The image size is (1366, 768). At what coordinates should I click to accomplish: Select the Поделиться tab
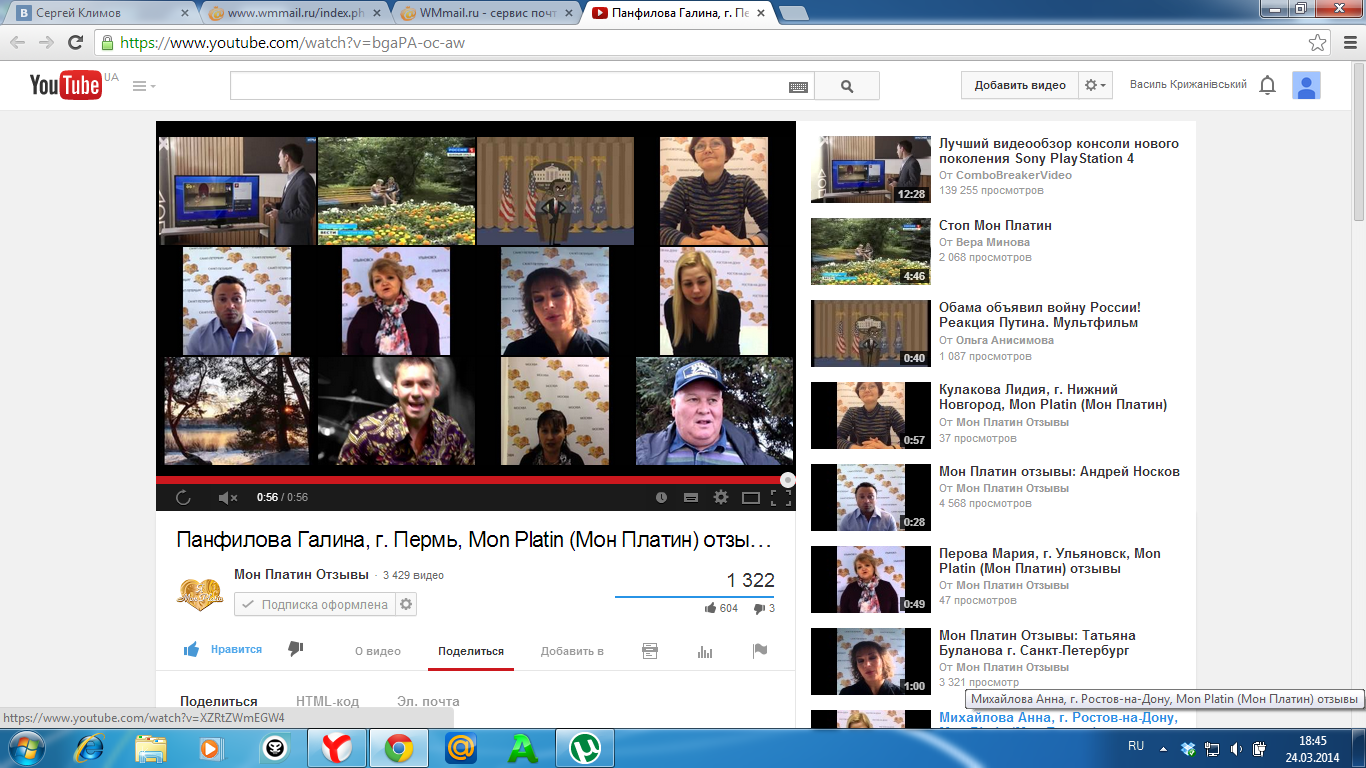(x=471, y=651)
